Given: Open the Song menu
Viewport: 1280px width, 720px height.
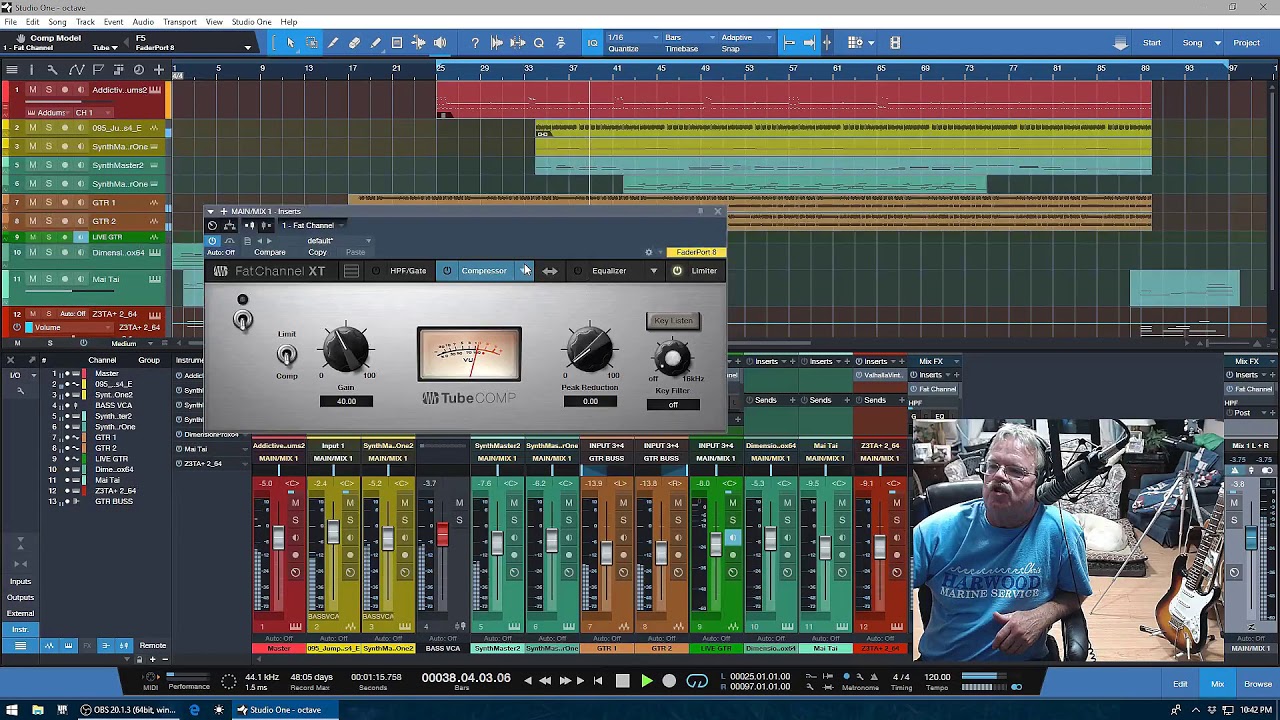Looking at the screenshot, I should click(57, 22).
